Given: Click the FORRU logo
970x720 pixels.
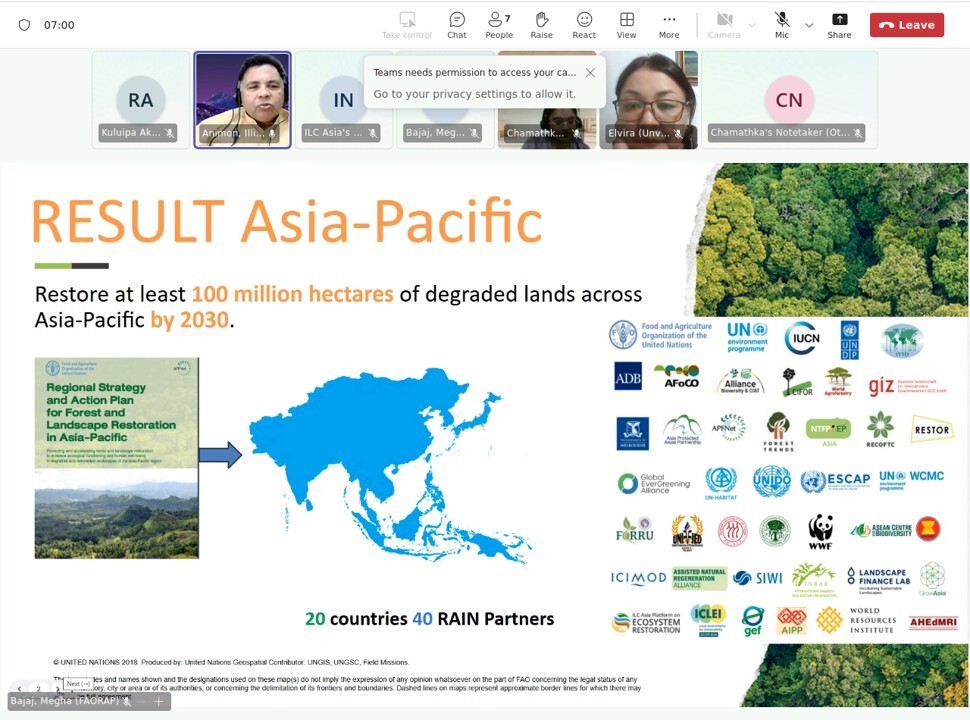Looking at the screenshot, I should 635,530.
